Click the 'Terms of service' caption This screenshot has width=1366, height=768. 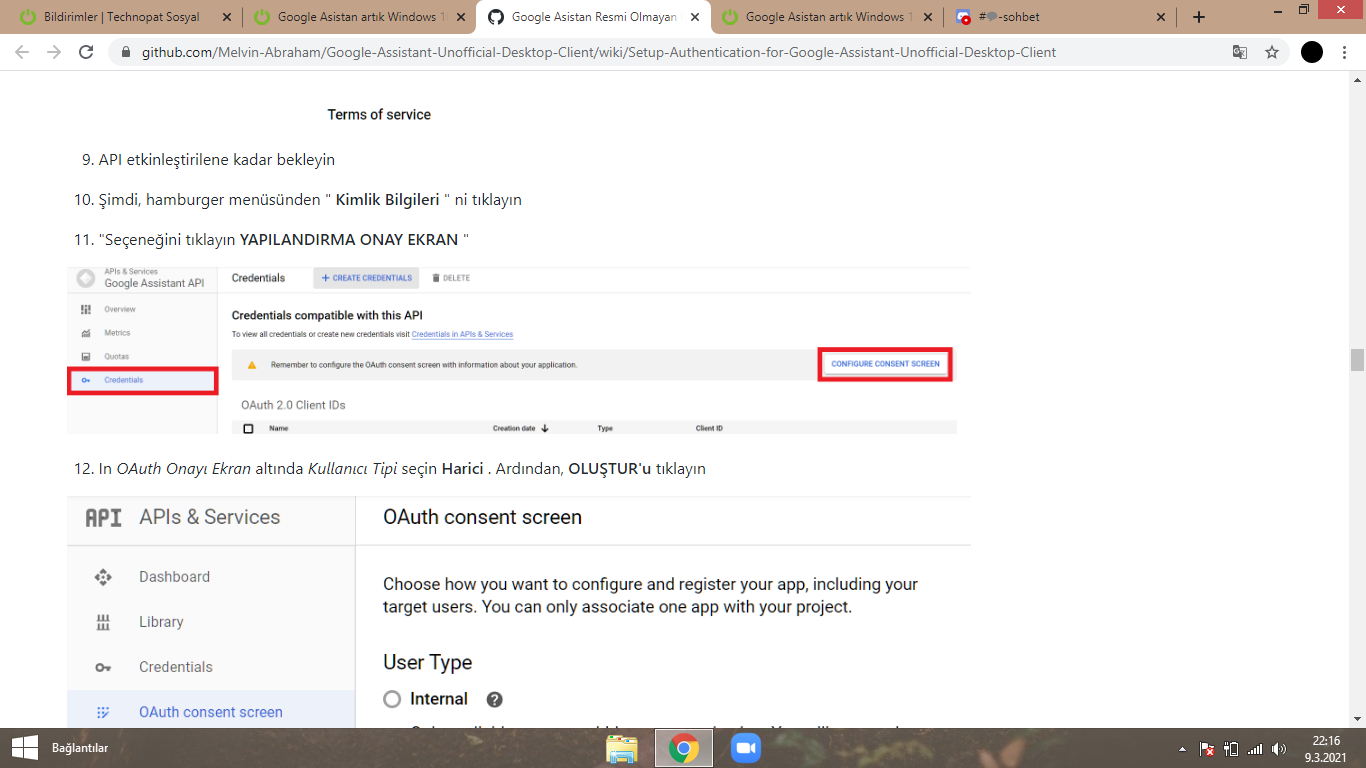(x=379, y=115)
